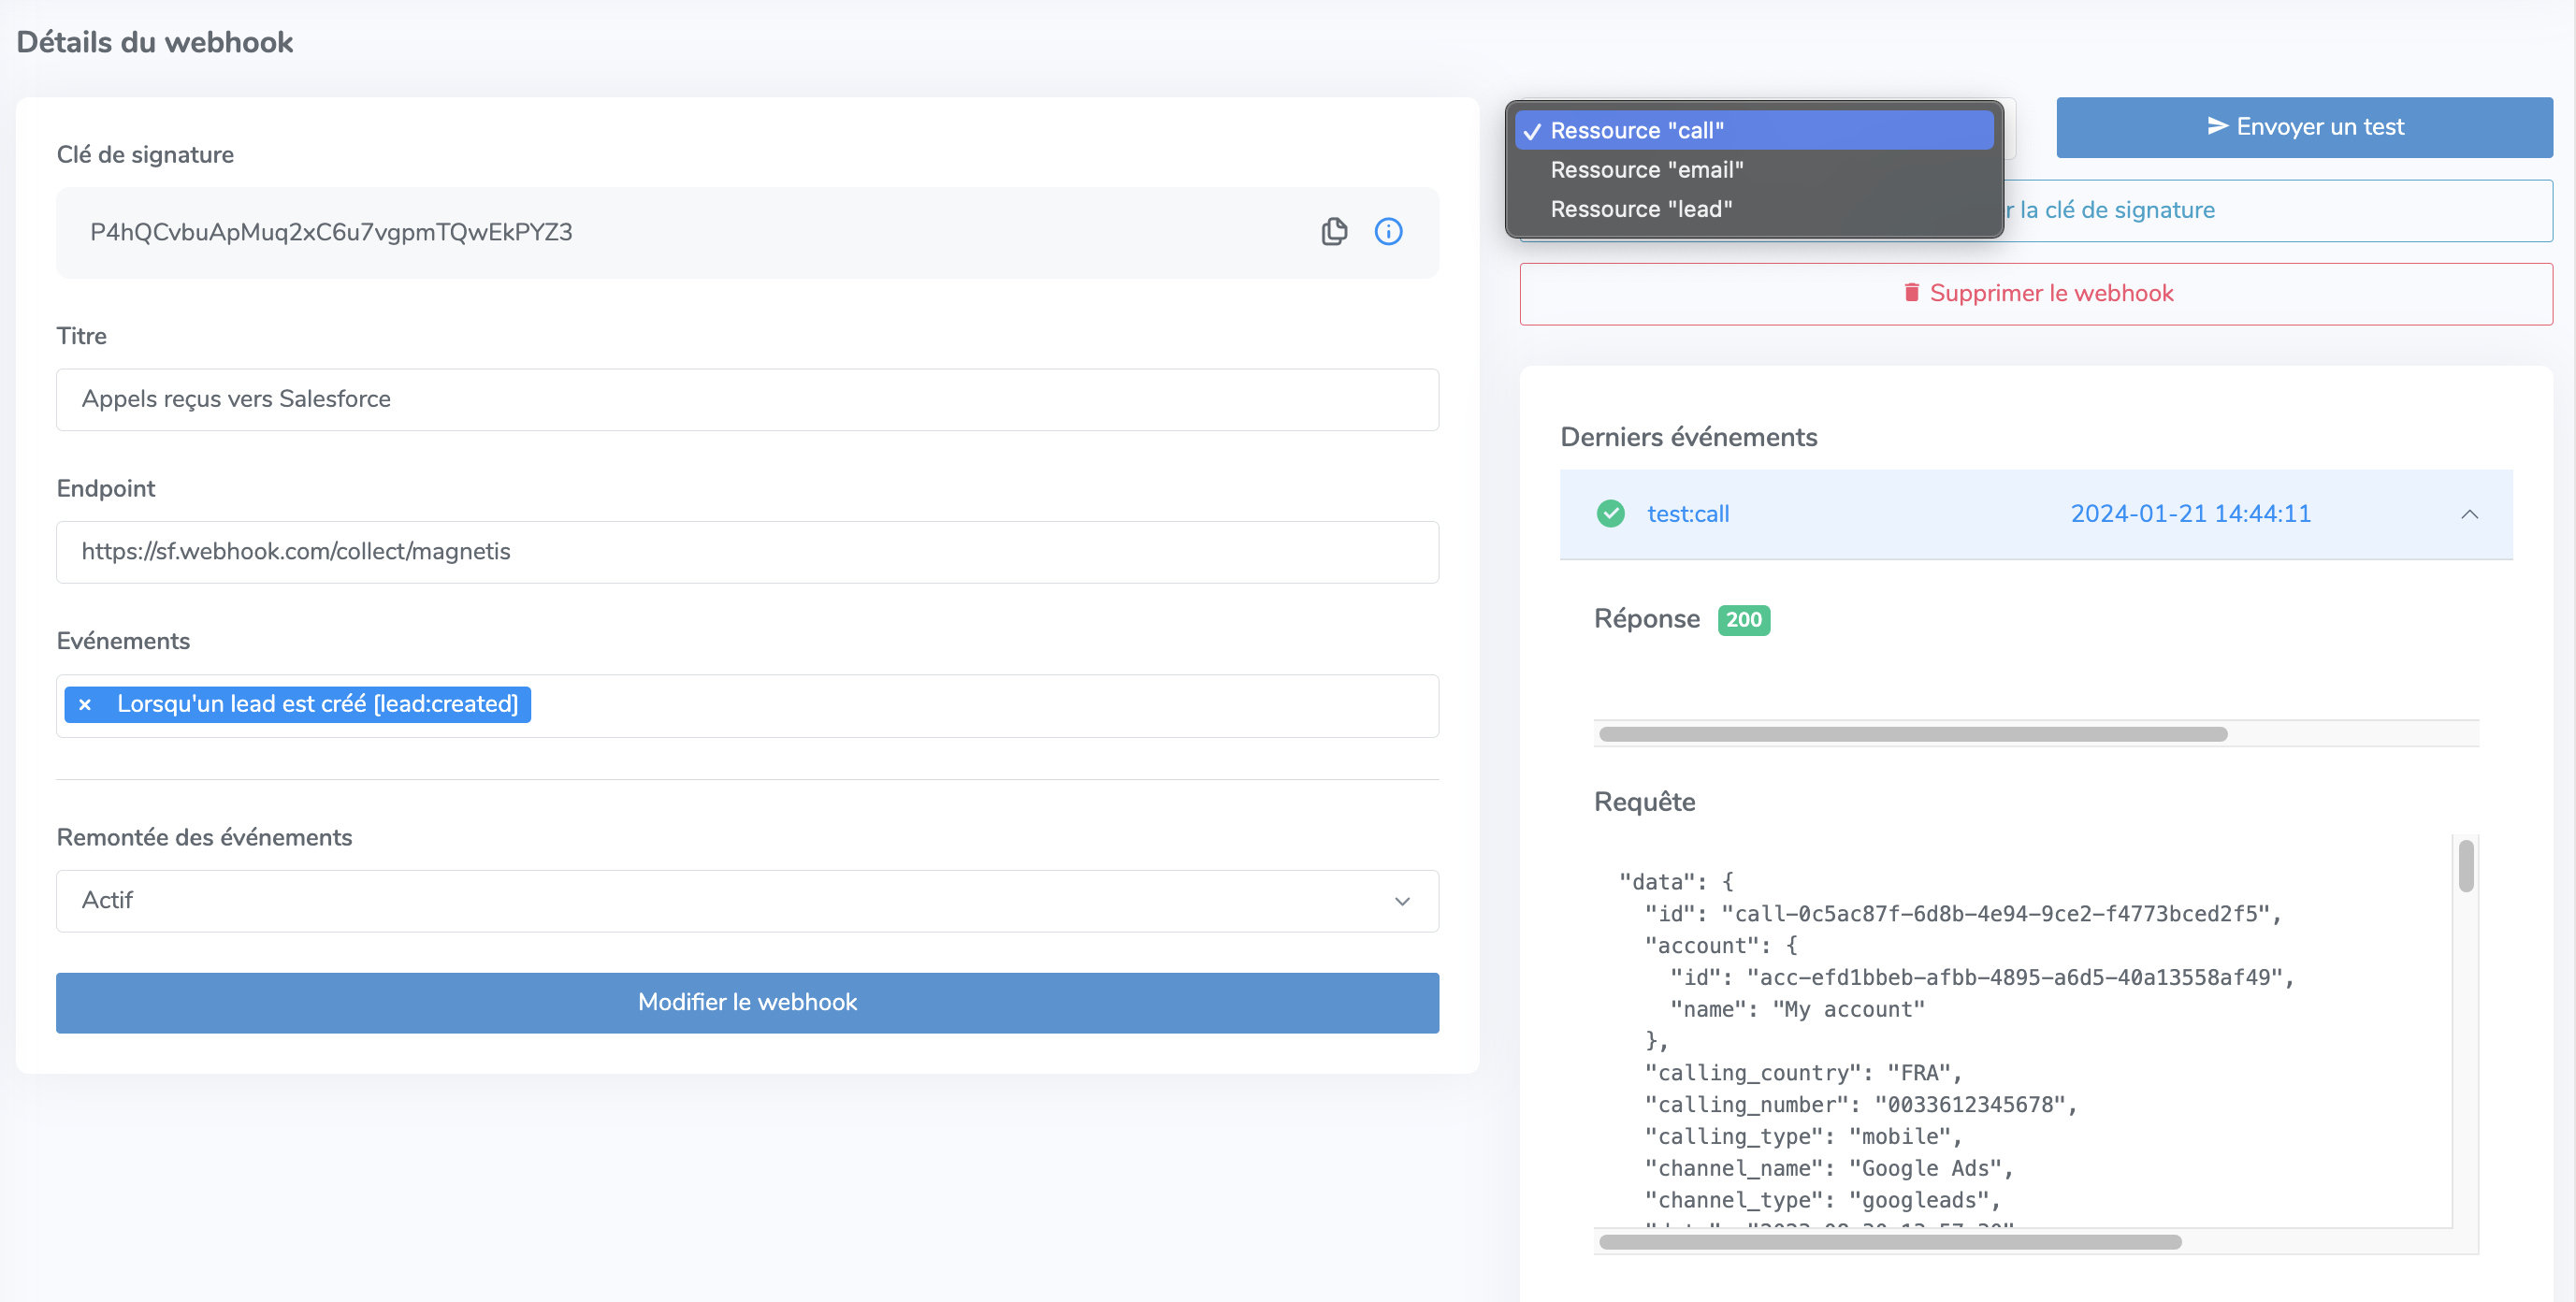Viewport: 2576px width, 1302px height.
Task: Open Remontée des événements Actif dropdown
Action: click(x=747, y=901)
